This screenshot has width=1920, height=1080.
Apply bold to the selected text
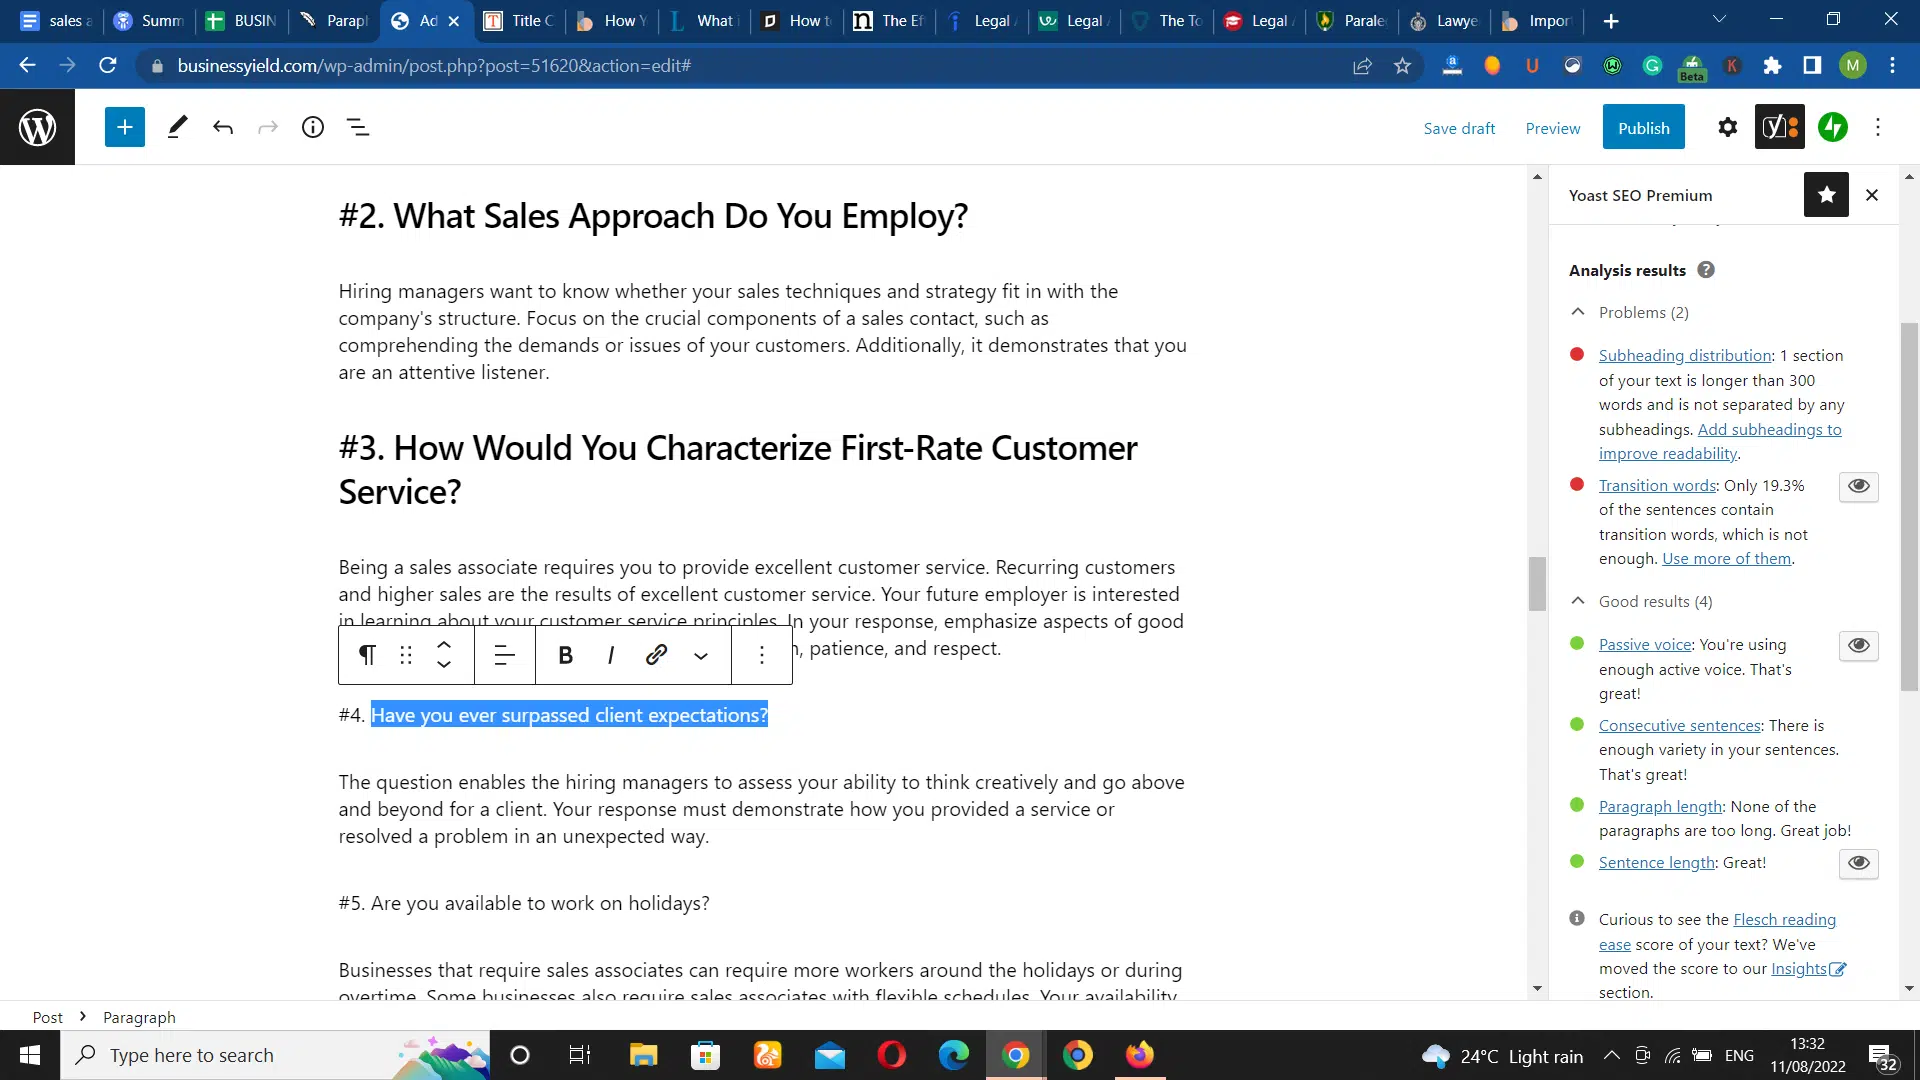[565, 655]
